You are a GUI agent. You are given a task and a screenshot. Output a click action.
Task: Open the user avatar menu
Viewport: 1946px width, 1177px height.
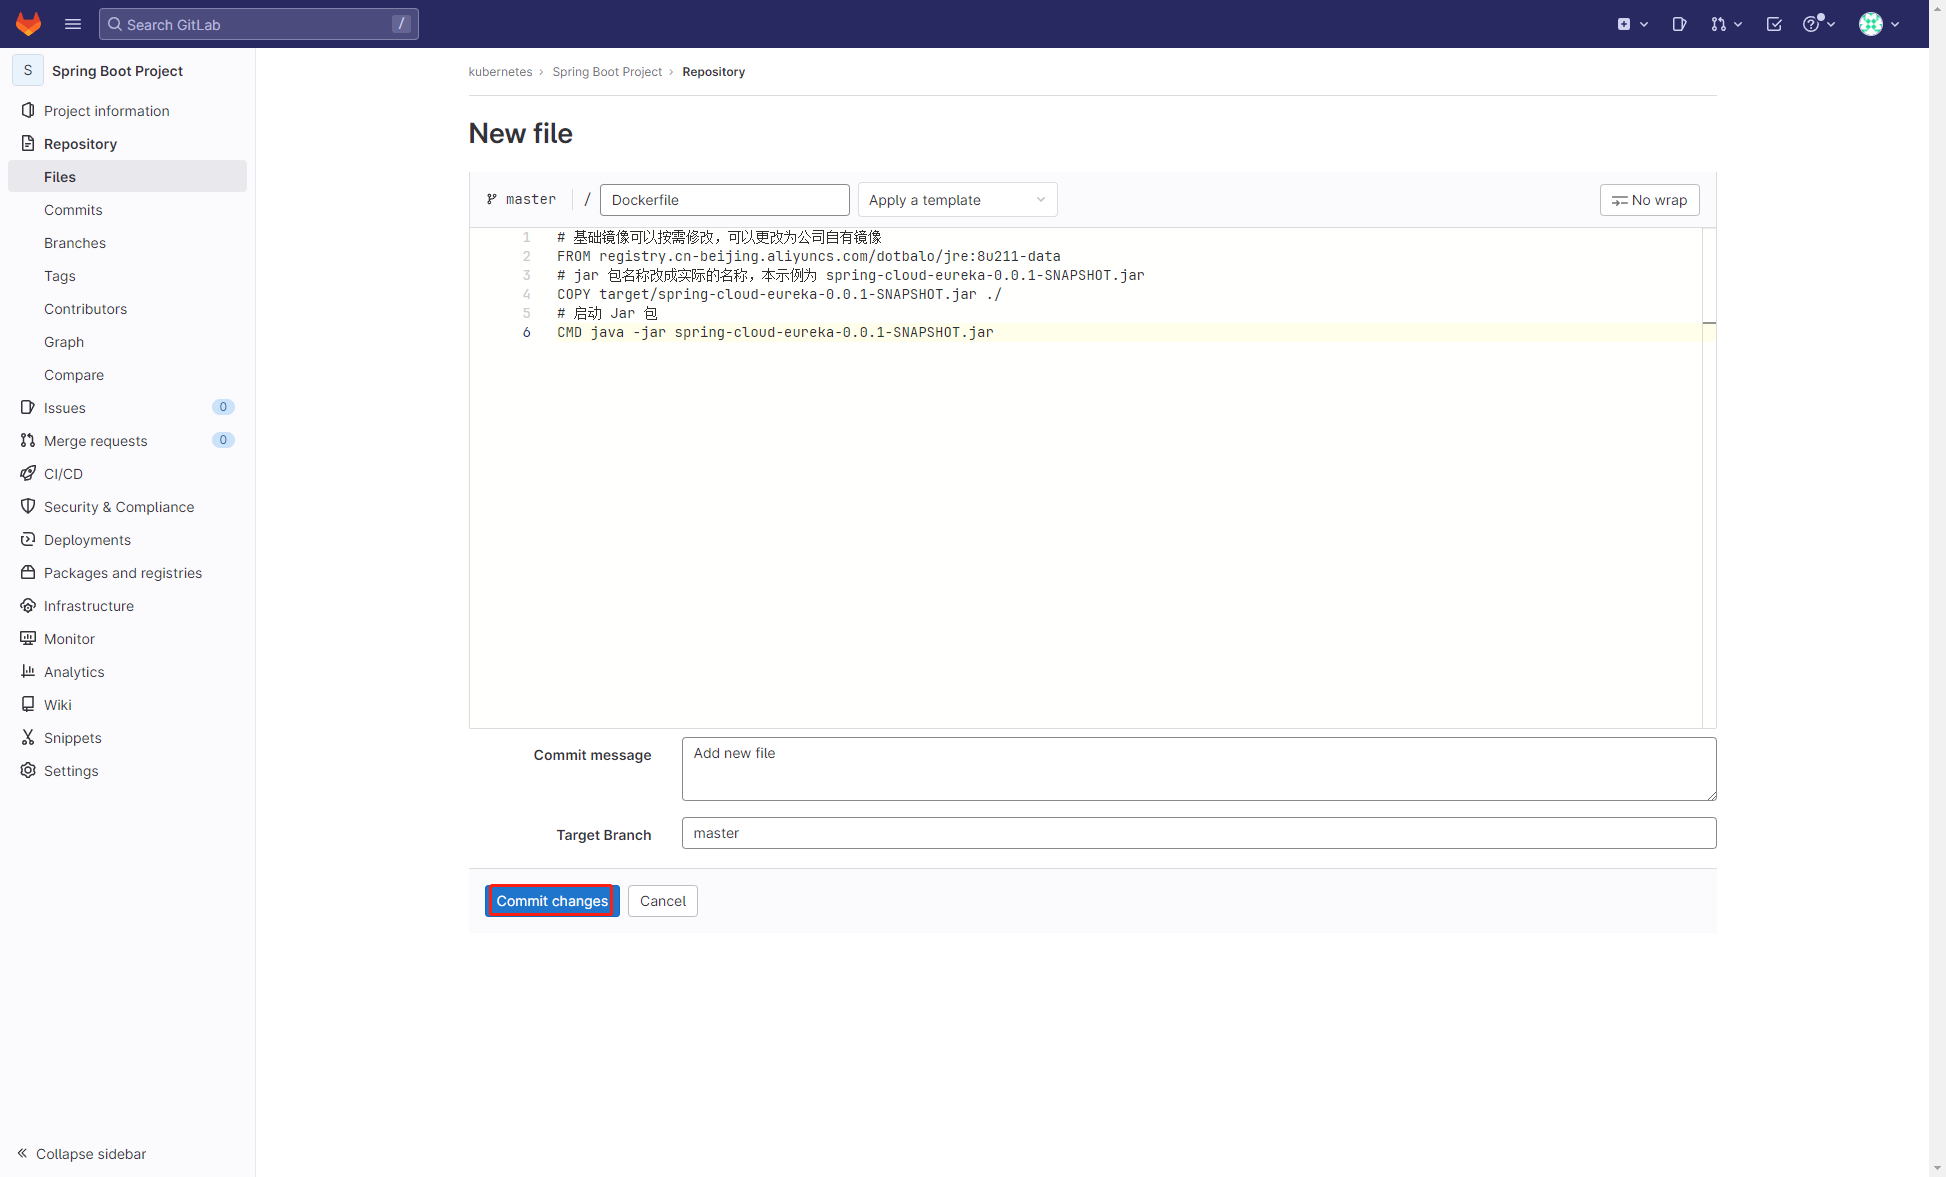tap(1879, 24)
